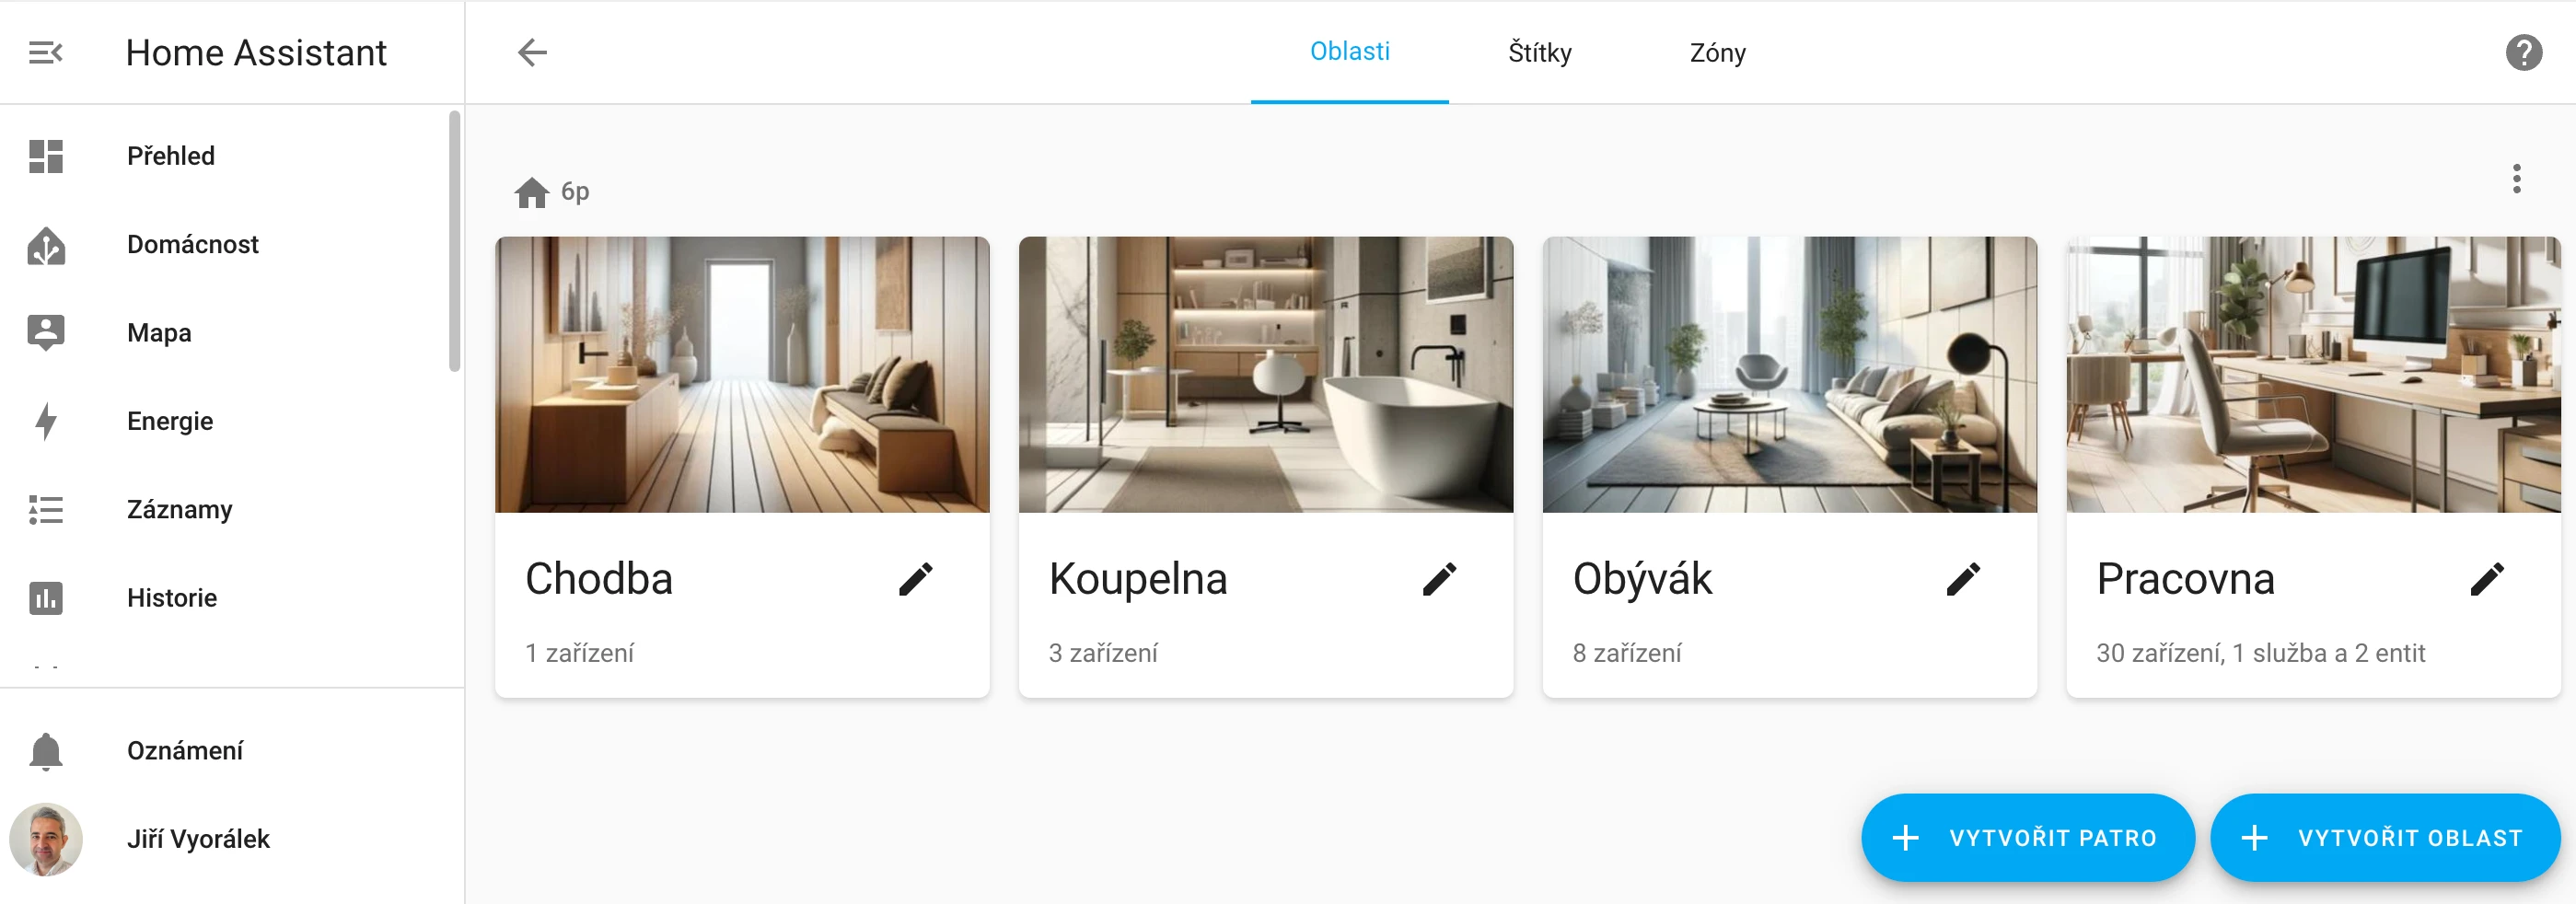Viewport: 2576px width, 904px height.
Task: Click the Vytvořit oblast button
Action: pyautogui.click(x=2384, y=837)
